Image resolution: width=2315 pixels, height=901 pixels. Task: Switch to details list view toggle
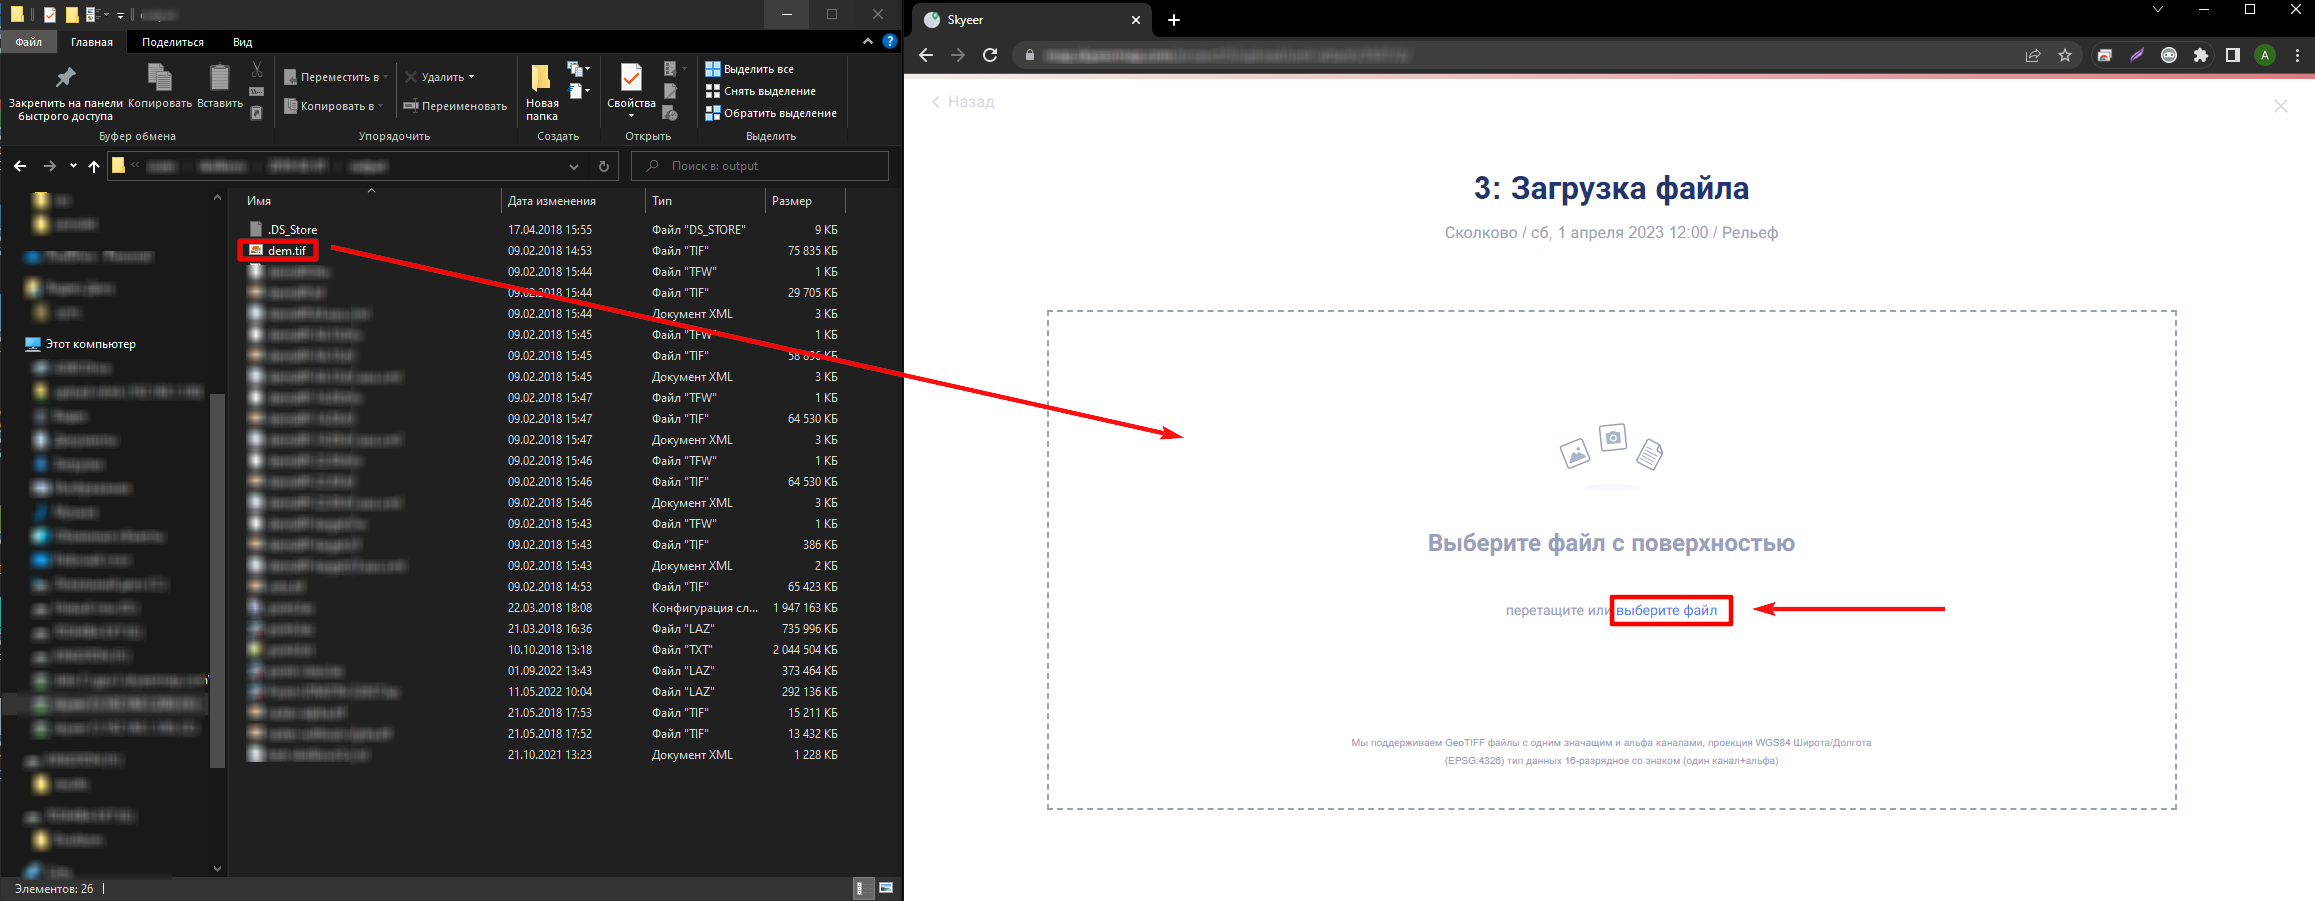tap(862, 888)
